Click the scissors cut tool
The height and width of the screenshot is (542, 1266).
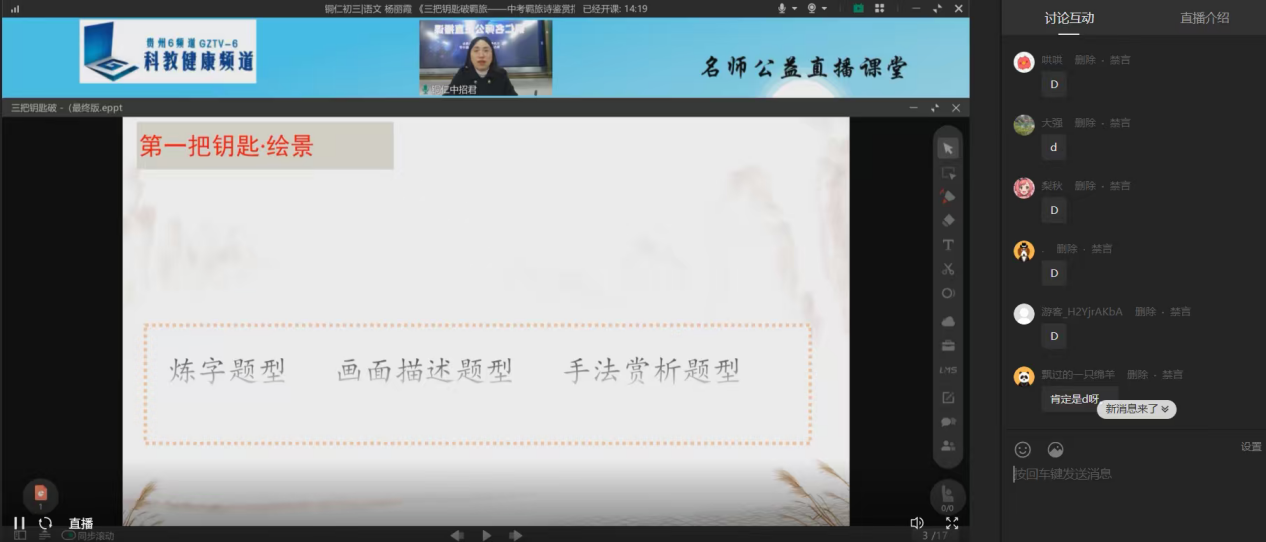948,269
